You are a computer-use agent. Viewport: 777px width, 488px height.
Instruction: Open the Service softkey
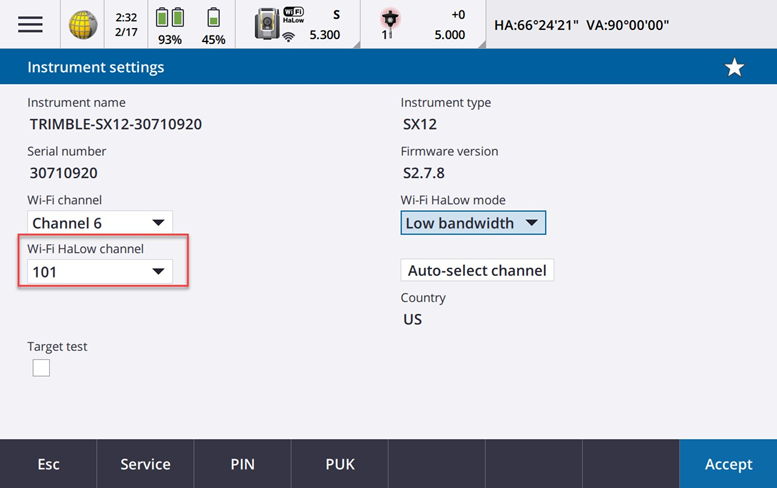point(145,464)
